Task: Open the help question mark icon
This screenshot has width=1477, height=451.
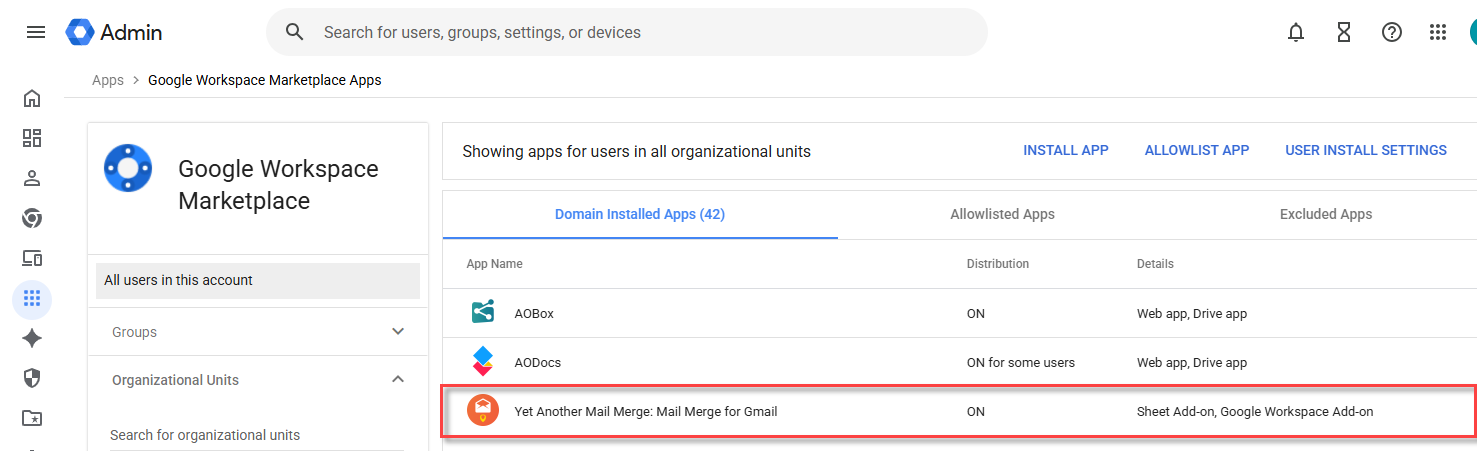Action: [1392, 32]
